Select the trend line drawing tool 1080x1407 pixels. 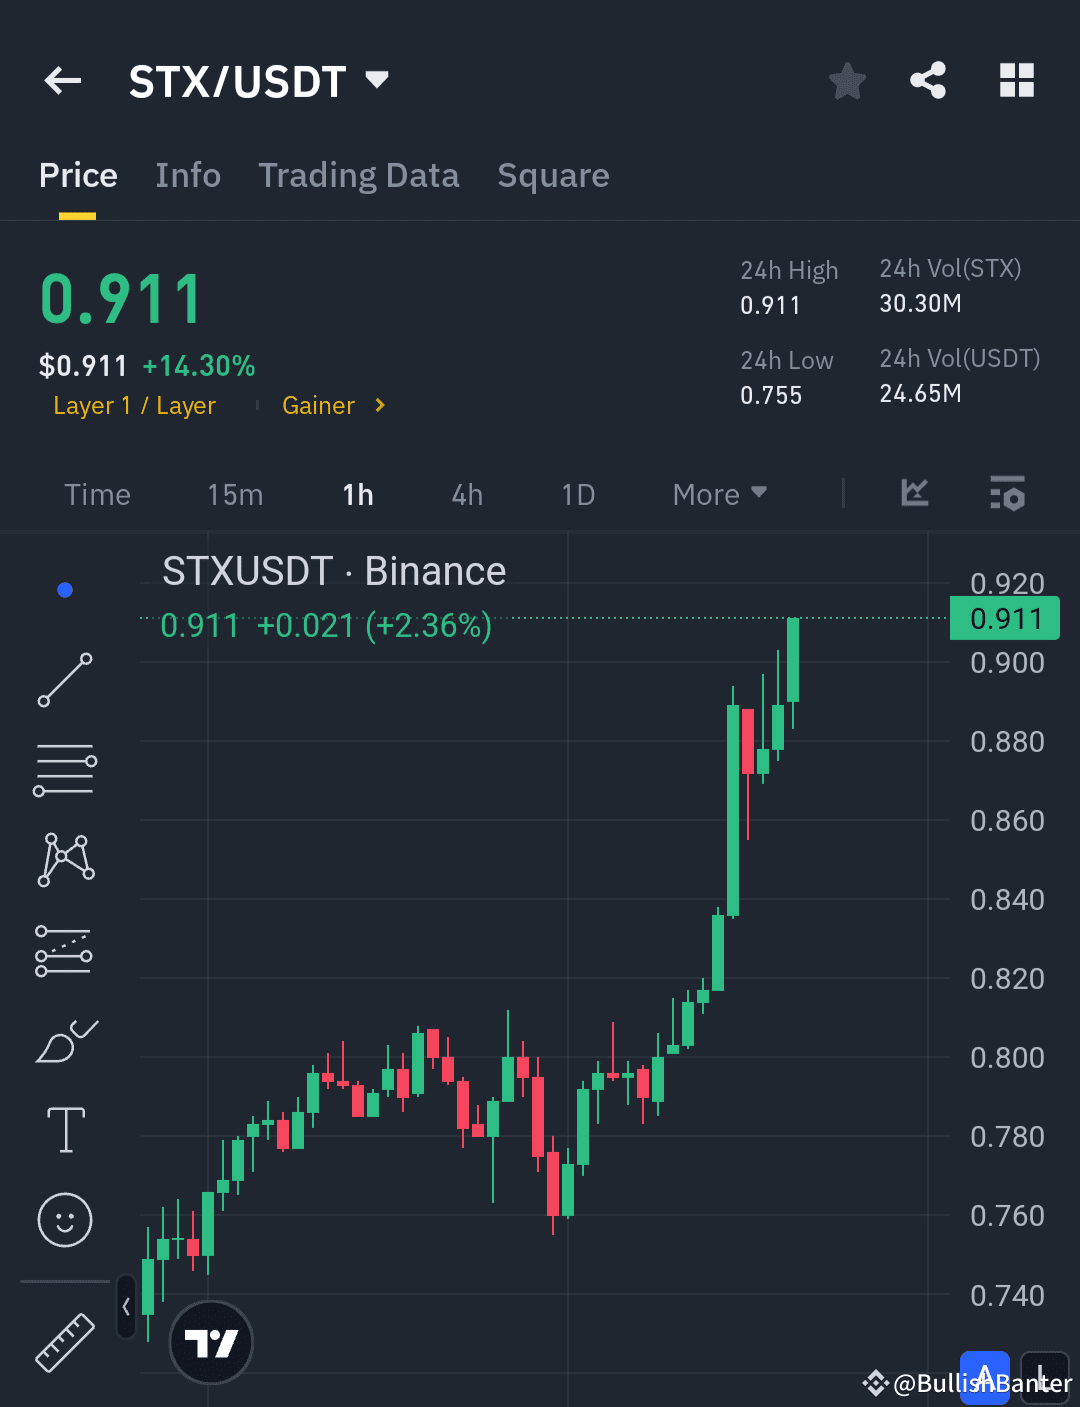[x=64, y=680]
